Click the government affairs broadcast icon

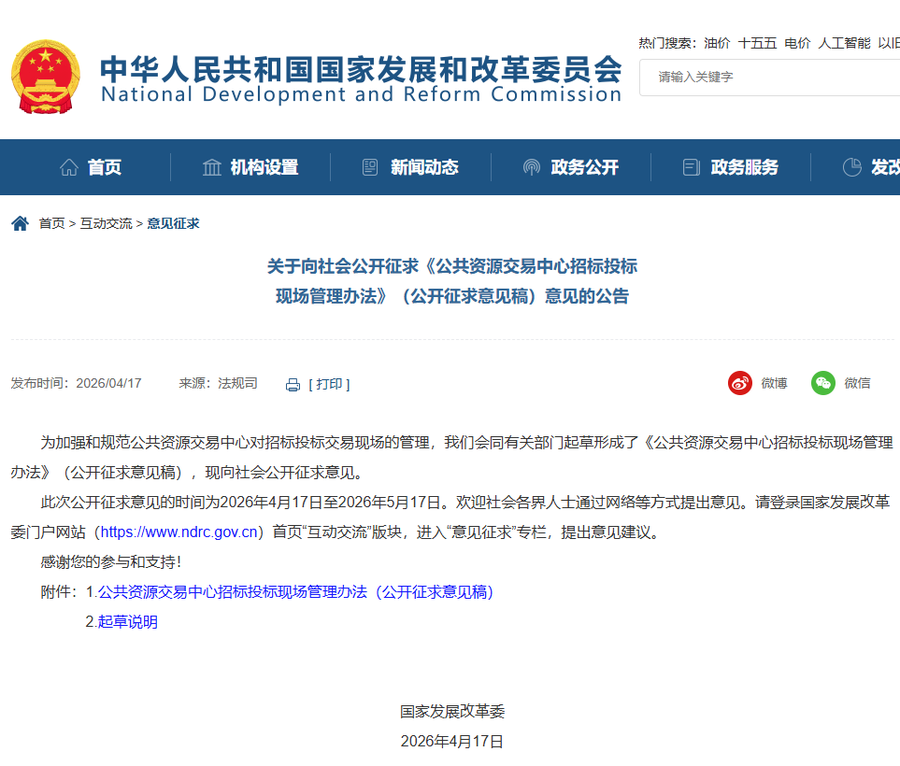[532, 168]
